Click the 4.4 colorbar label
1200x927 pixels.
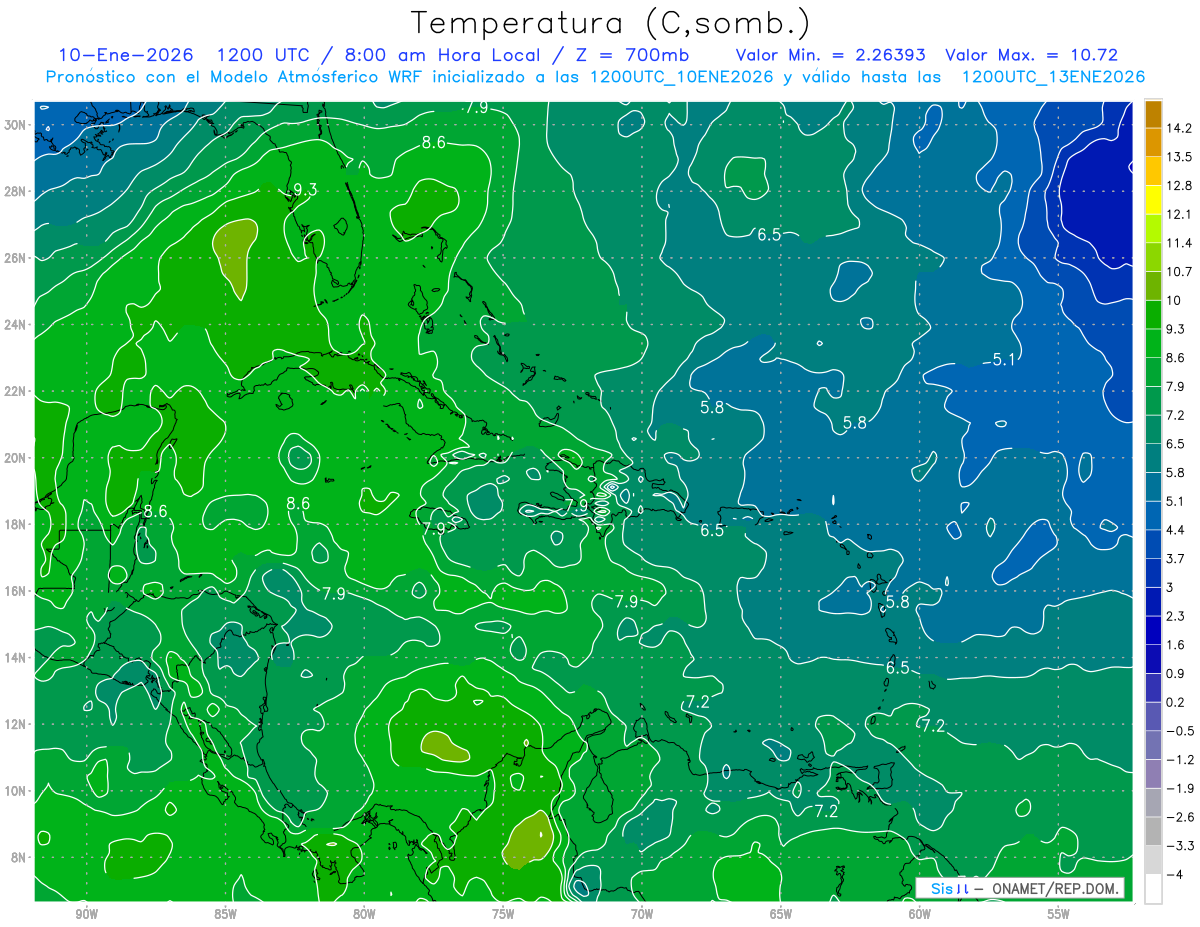[x=1176, y=529]
